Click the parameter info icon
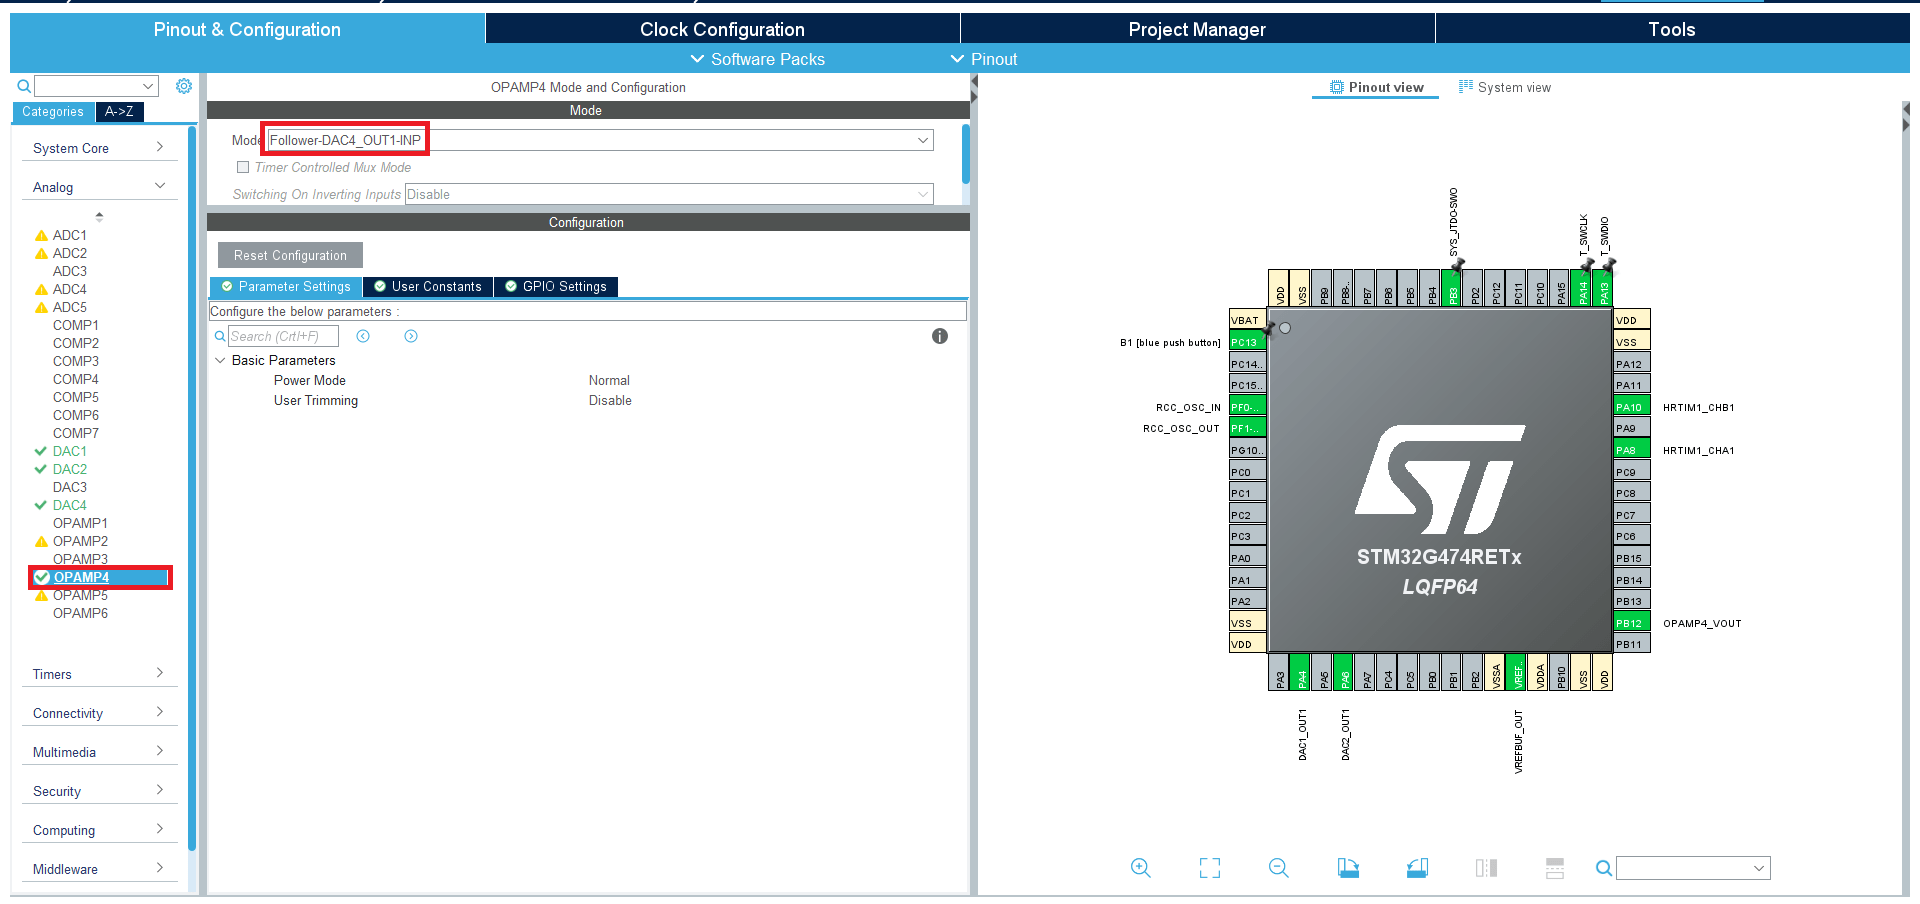1920x904 pixels. click(940, 336)
